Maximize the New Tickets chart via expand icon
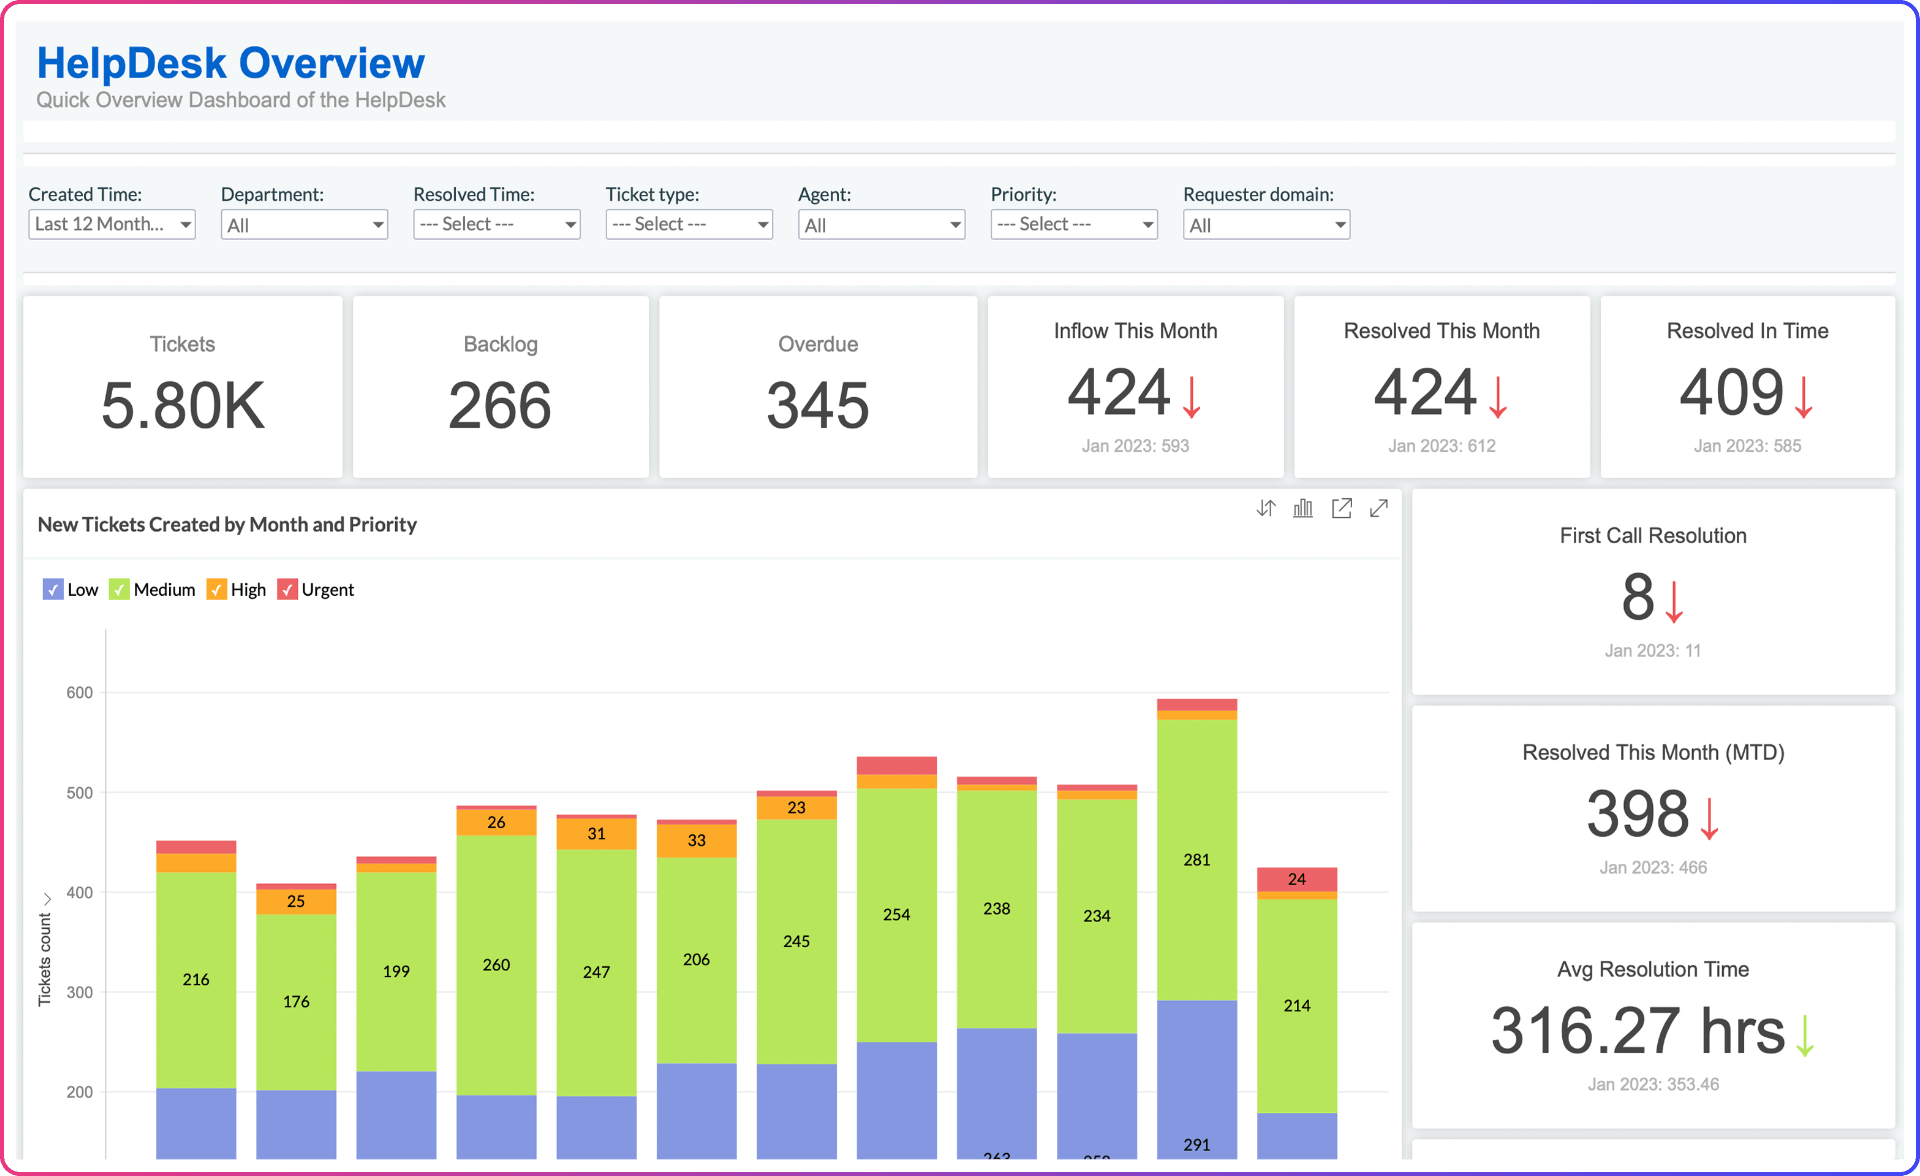This screenshot has height=1176, width=1920. click(x=1380, y=508)
